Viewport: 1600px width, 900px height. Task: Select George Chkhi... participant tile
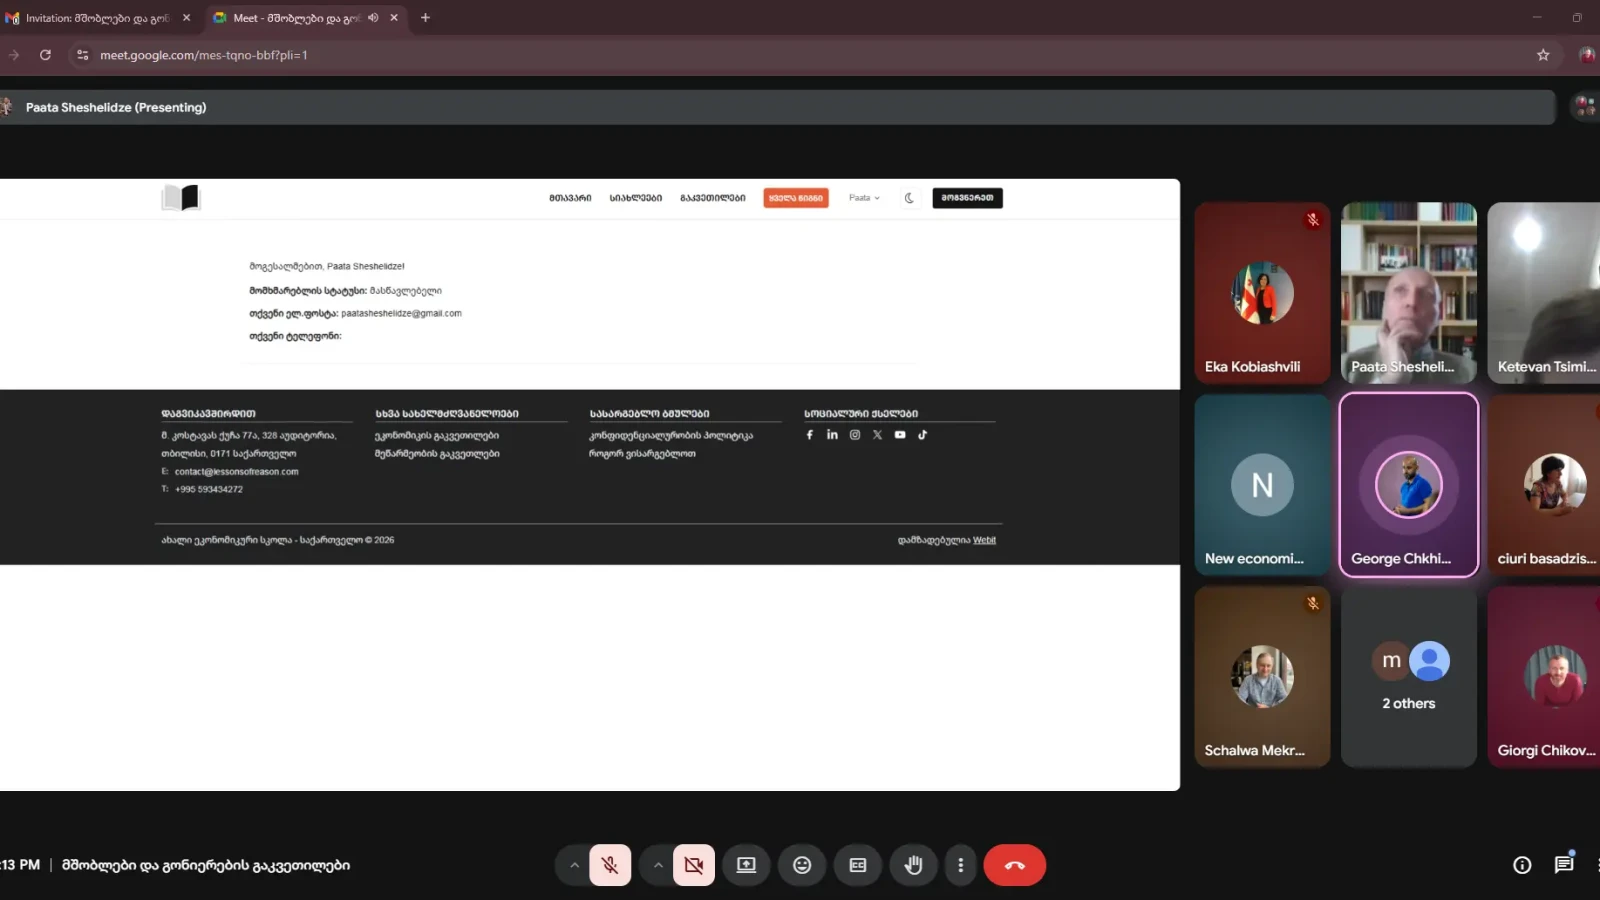[x=1408, y=485]
